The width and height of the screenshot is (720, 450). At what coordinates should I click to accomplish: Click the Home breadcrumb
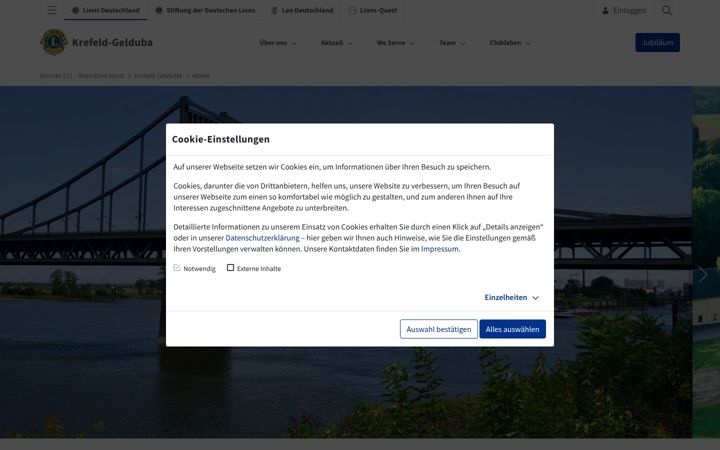201,75
